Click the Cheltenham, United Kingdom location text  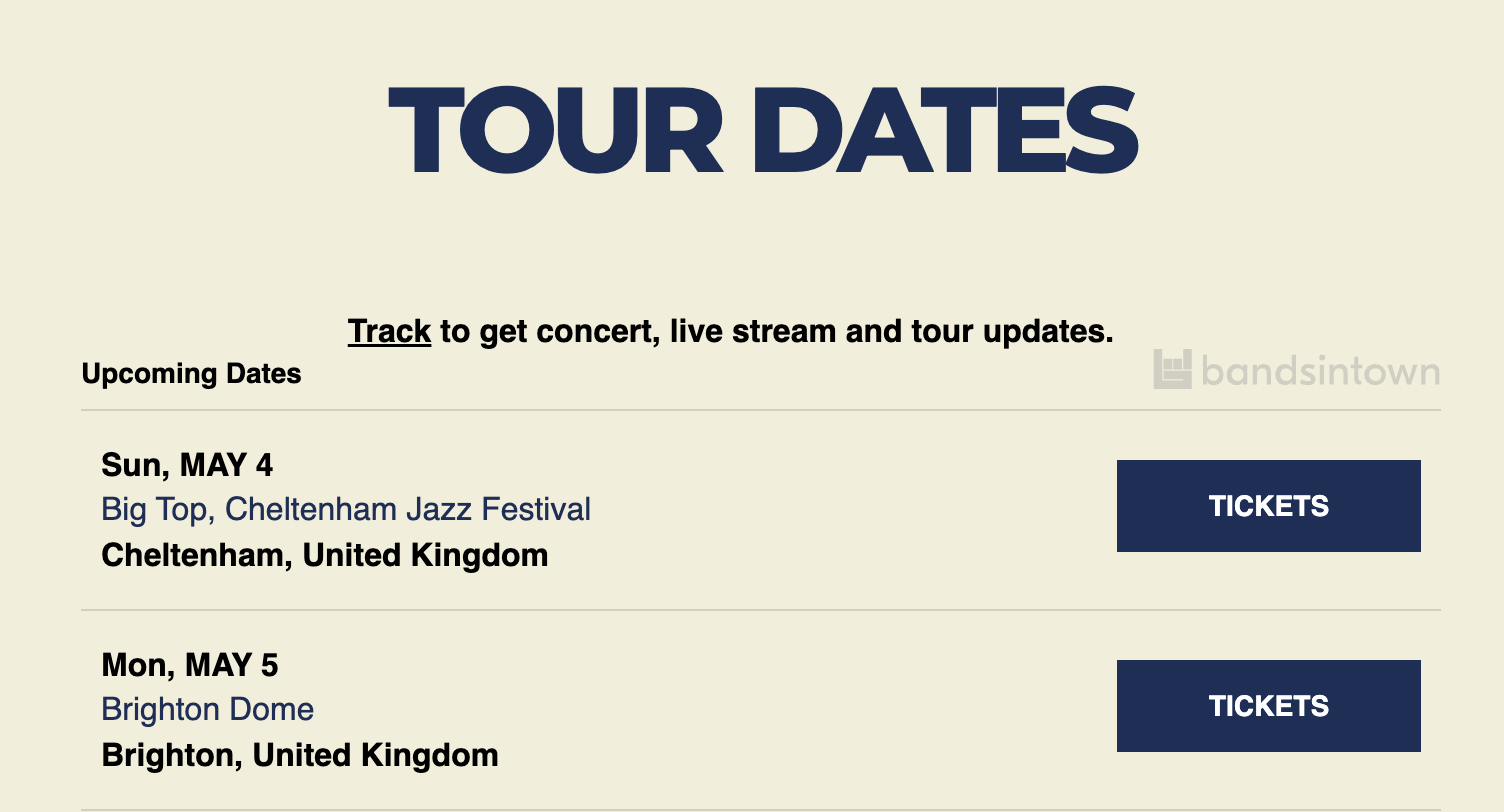325,554
